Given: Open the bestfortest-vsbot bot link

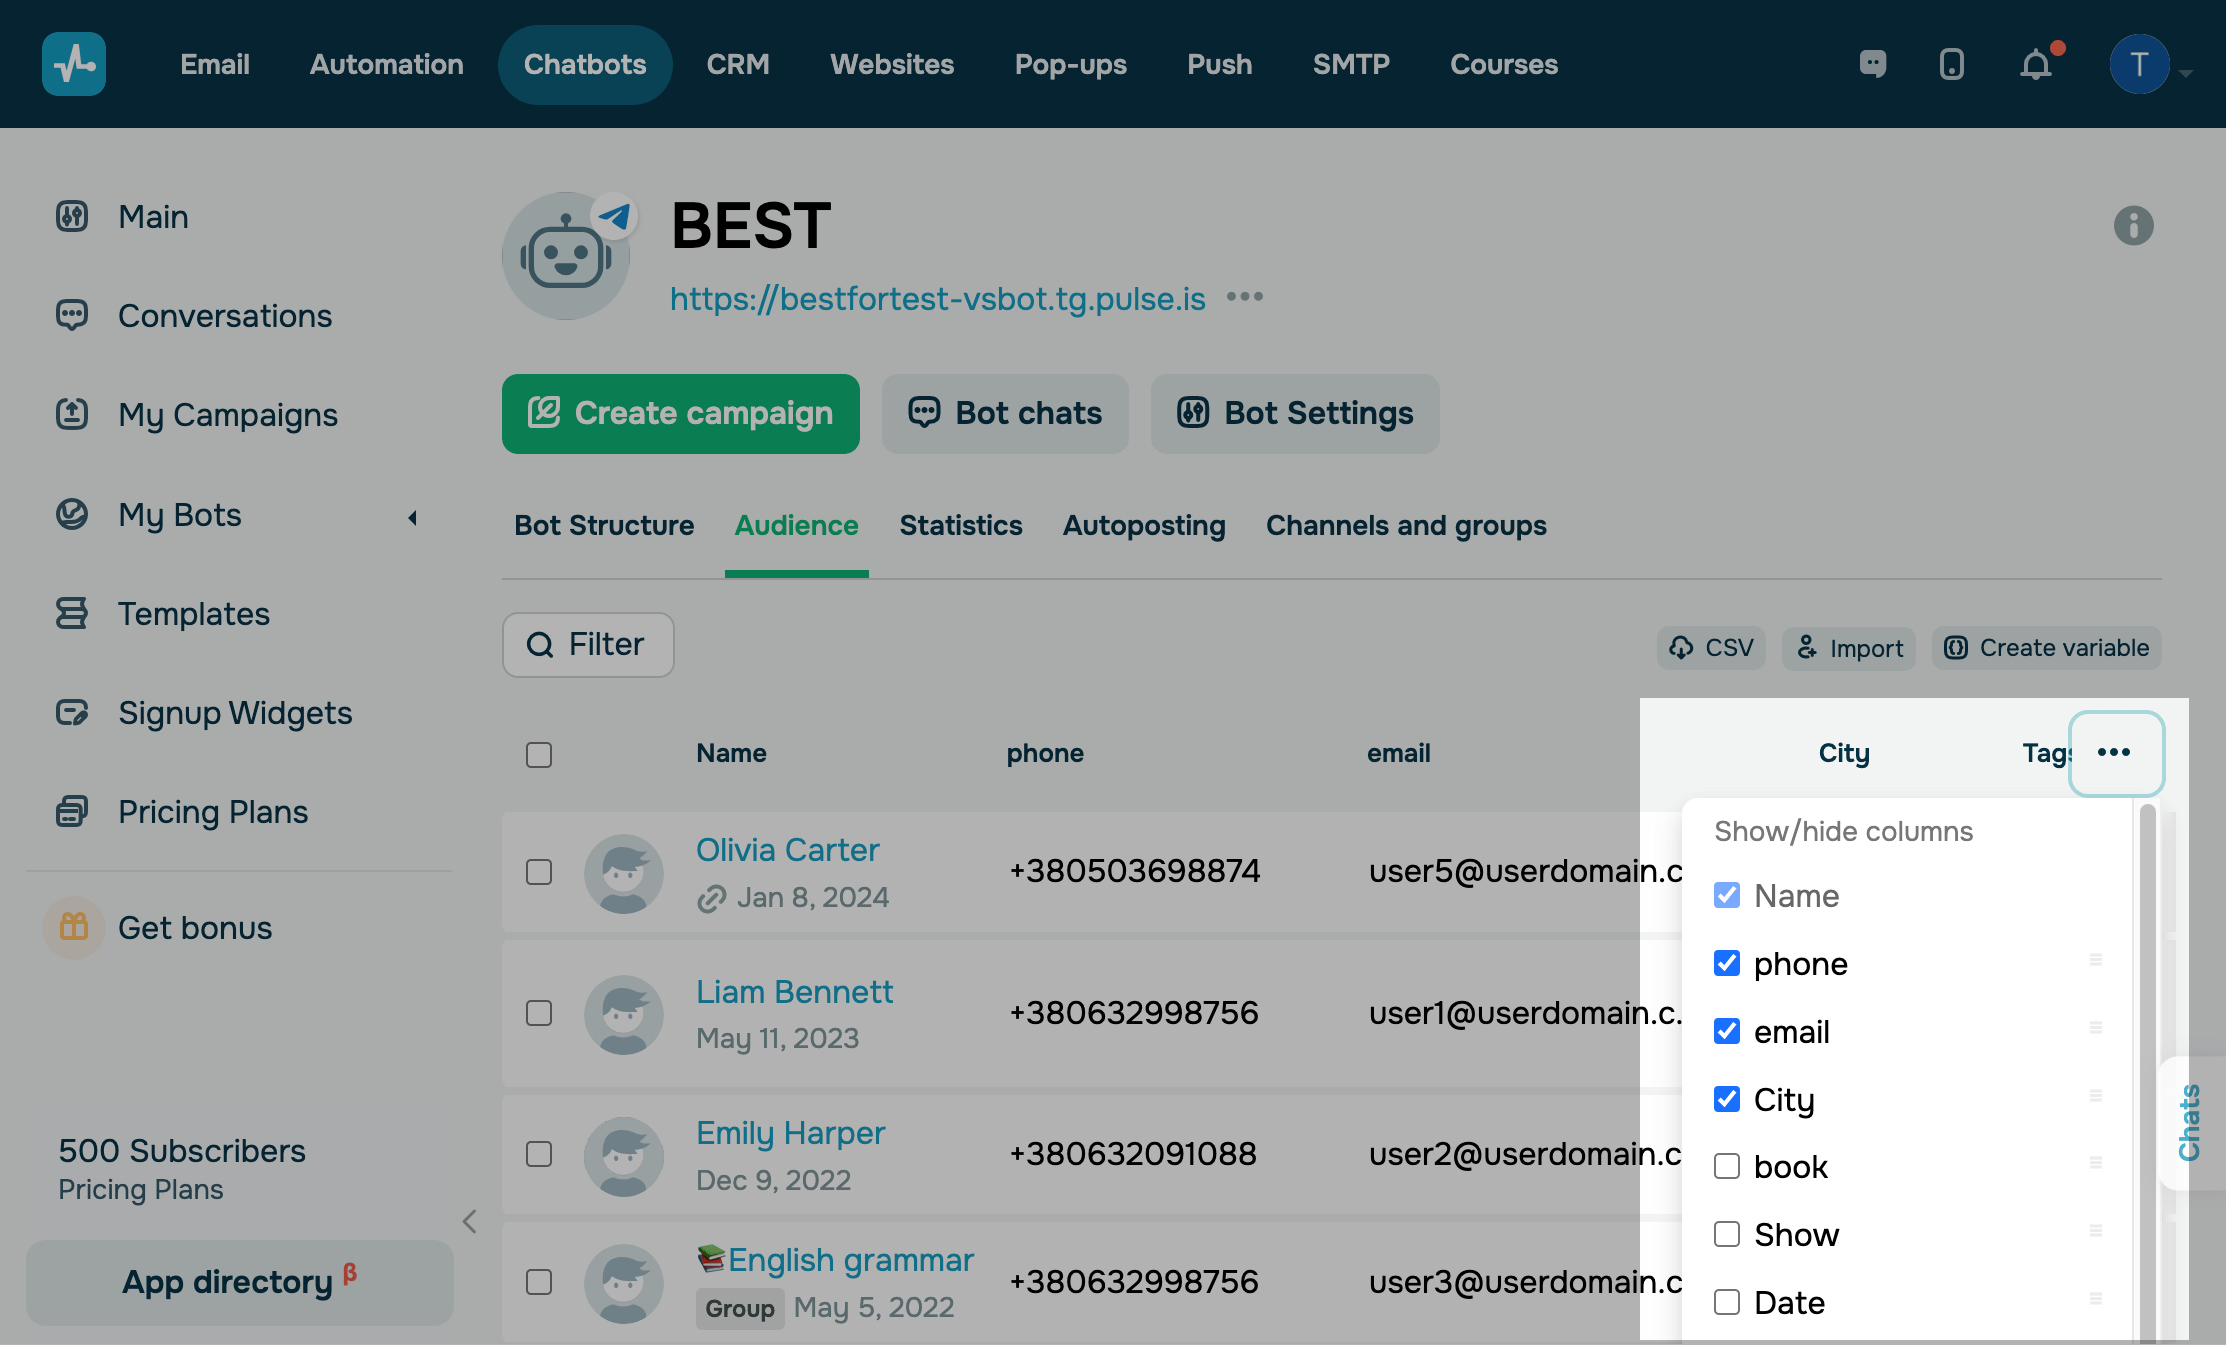Looking at the screenshot, I should point(937,299).
